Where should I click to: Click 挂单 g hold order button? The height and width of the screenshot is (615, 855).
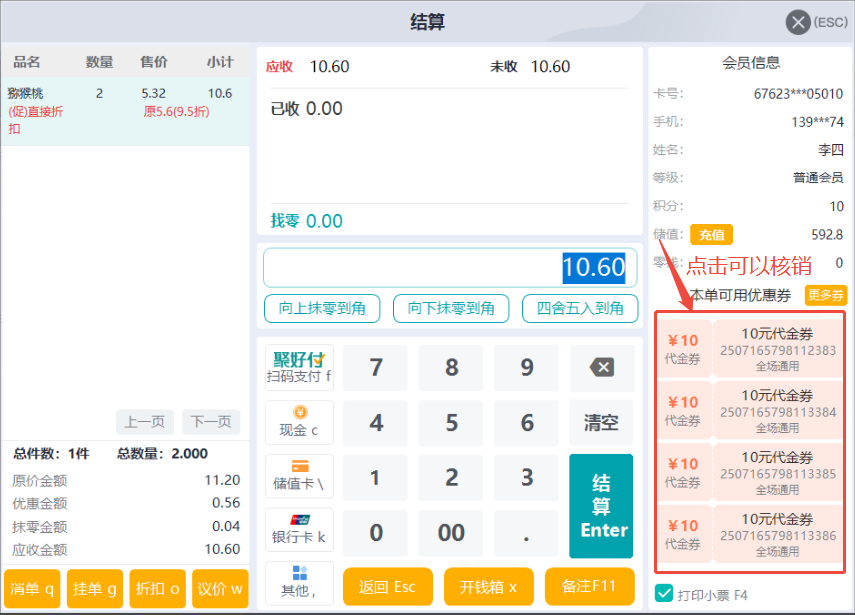point(95,589)
